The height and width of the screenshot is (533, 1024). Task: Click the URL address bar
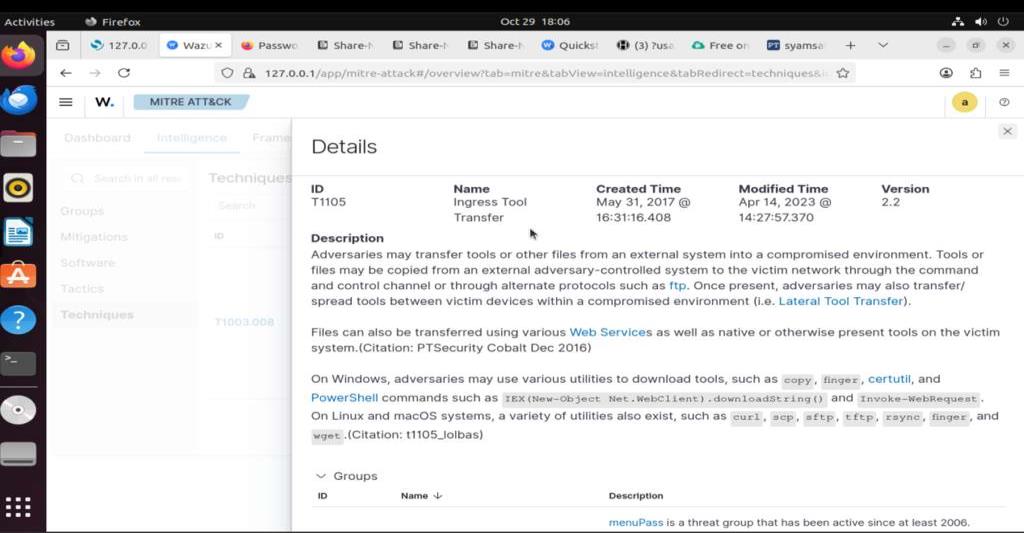click(x=540, y=73)
